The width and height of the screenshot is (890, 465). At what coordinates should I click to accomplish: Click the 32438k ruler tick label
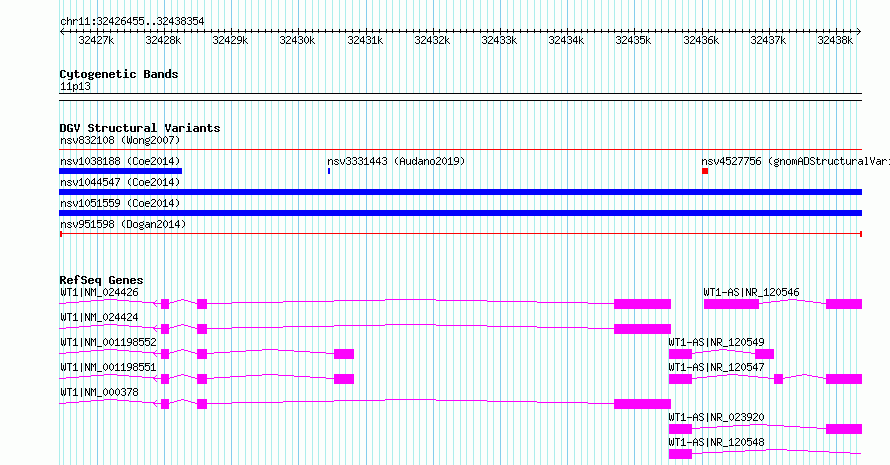point(835,40)
